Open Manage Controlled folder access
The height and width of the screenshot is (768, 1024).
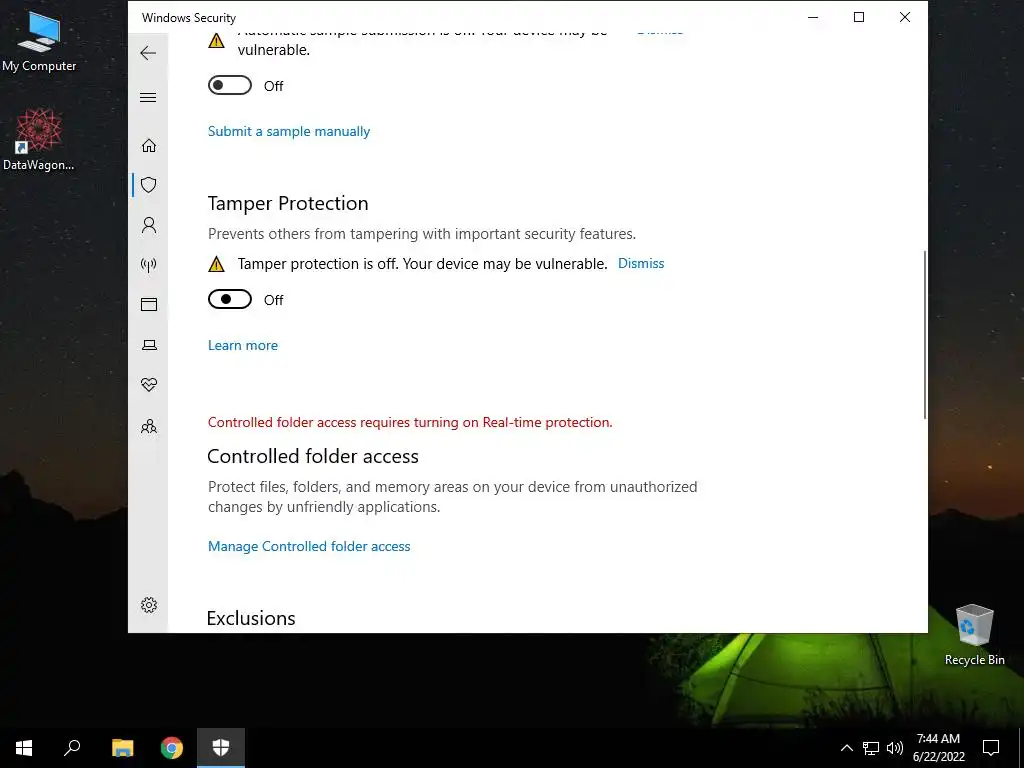[x=309, y=546]
